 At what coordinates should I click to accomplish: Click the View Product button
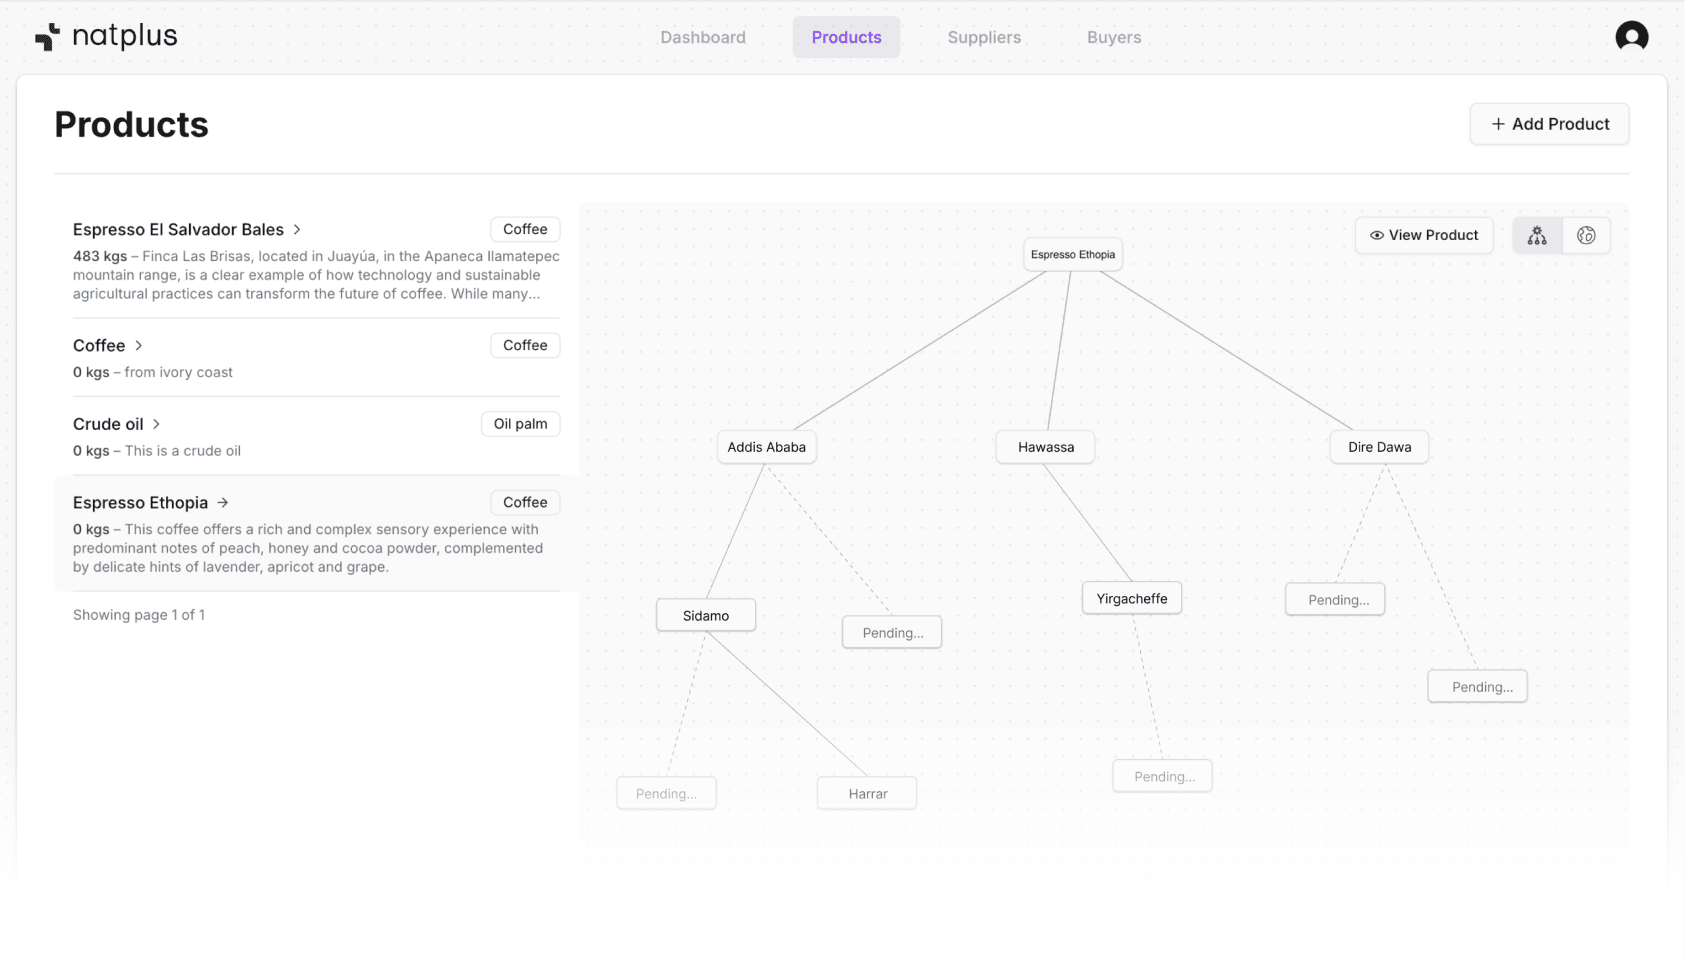pos(1424,235)
